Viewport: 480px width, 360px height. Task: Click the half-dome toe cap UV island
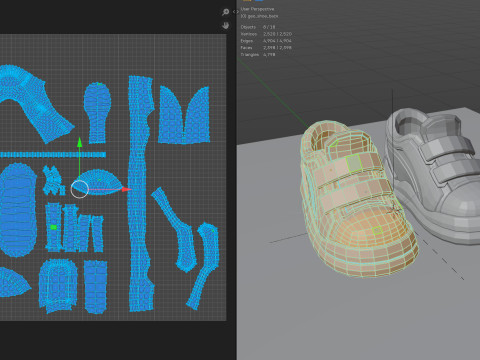point(99,182)
